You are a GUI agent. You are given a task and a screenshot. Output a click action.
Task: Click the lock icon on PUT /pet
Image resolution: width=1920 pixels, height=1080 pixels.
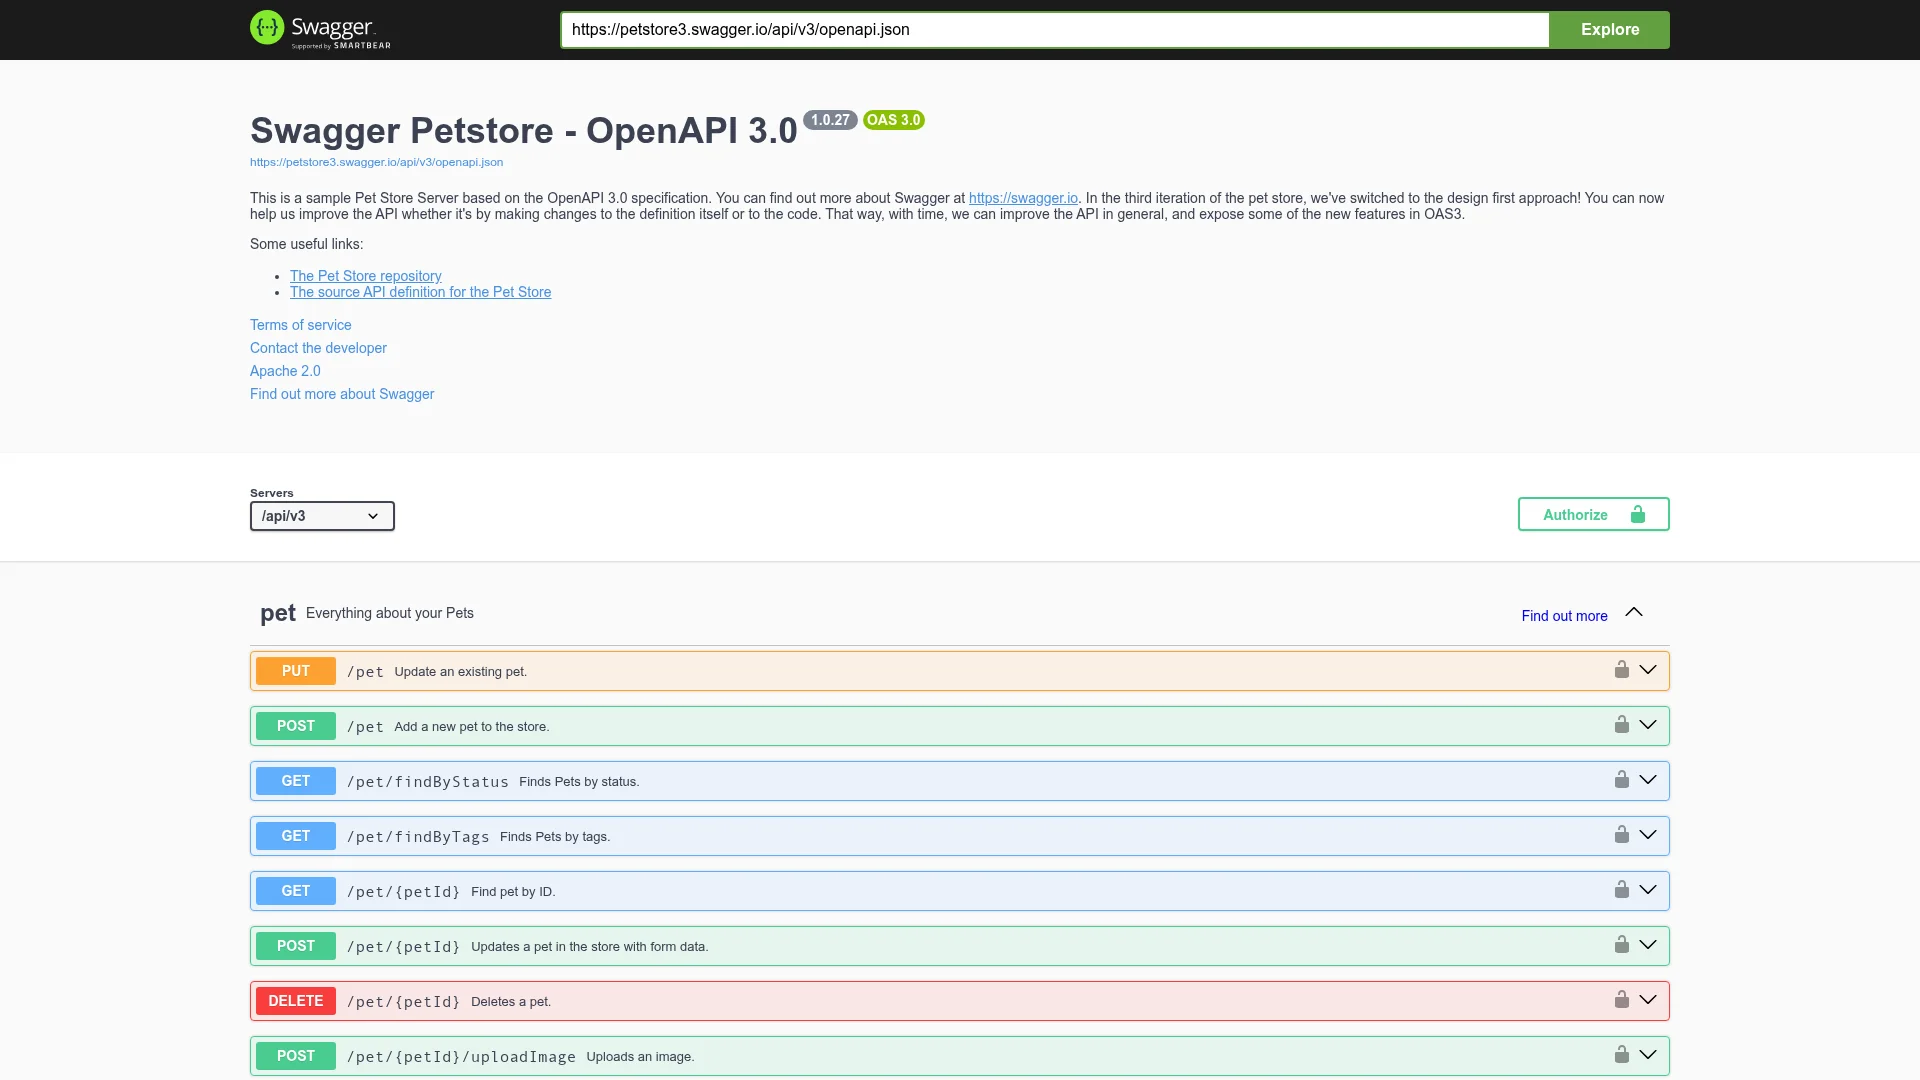click(1620, 670)
